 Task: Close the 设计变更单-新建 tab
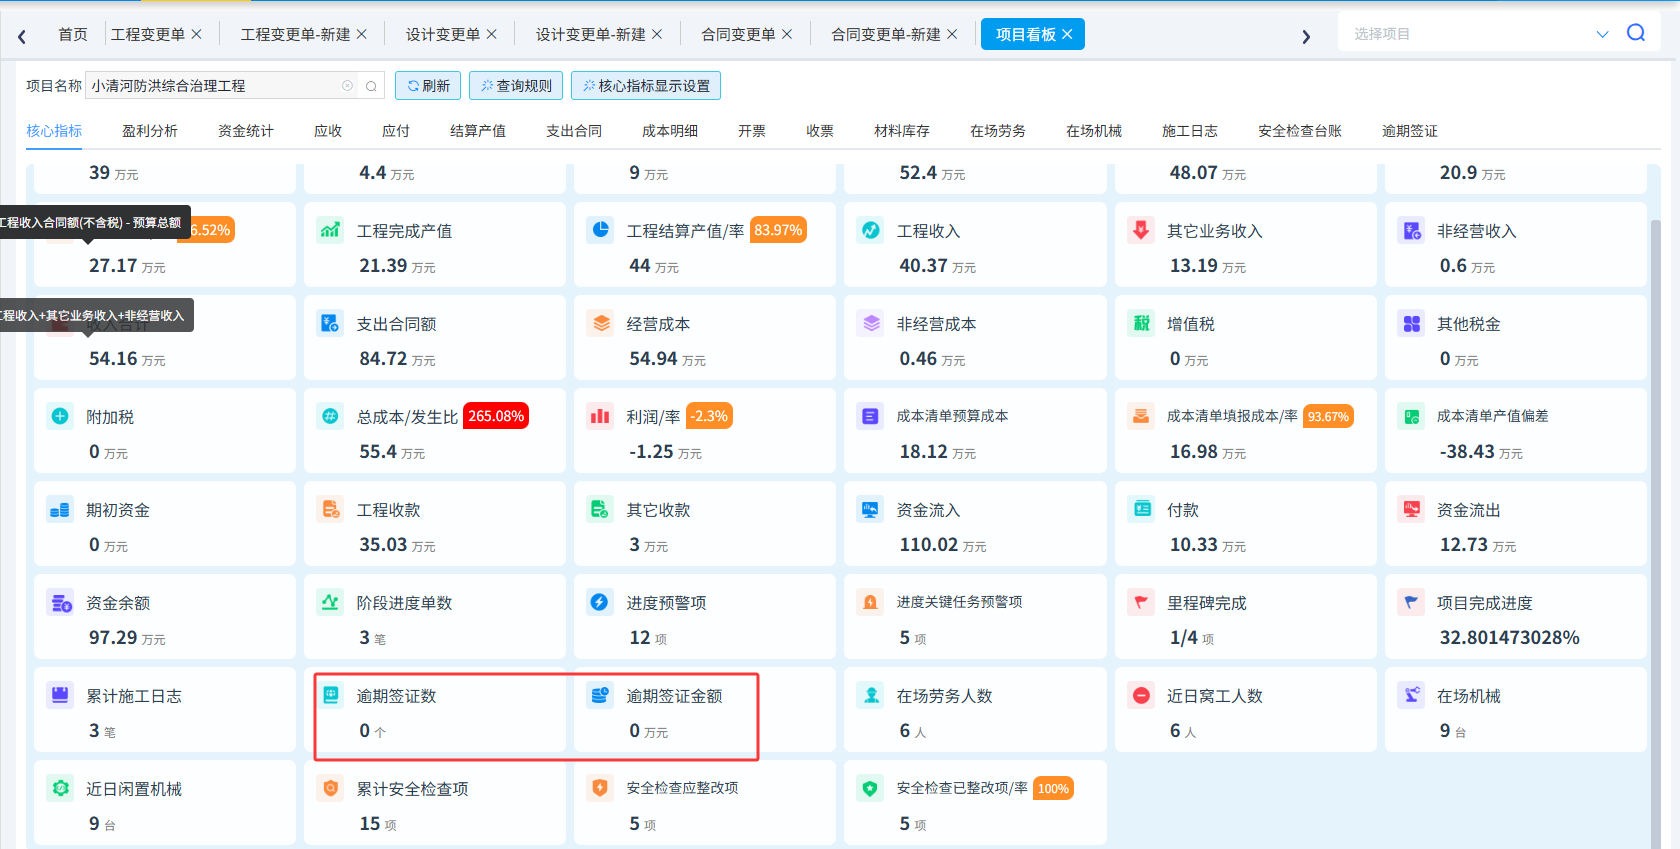[x=657, y=34]
